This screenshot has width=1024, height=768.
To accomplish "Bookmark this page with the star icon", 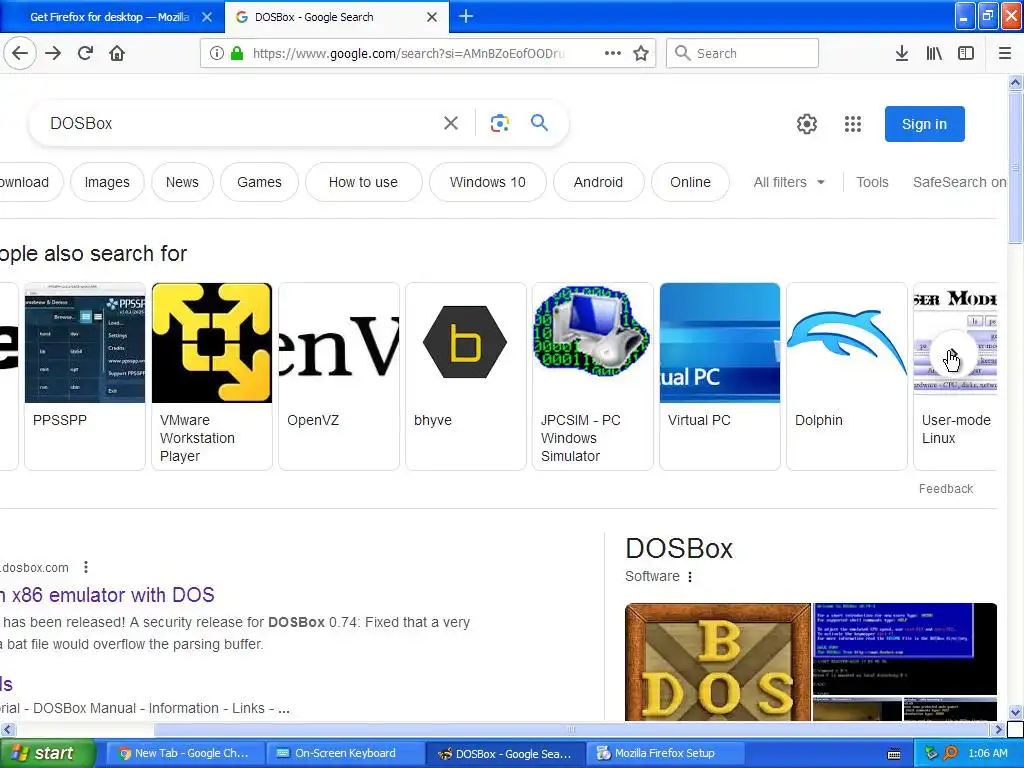I will 641,53.
